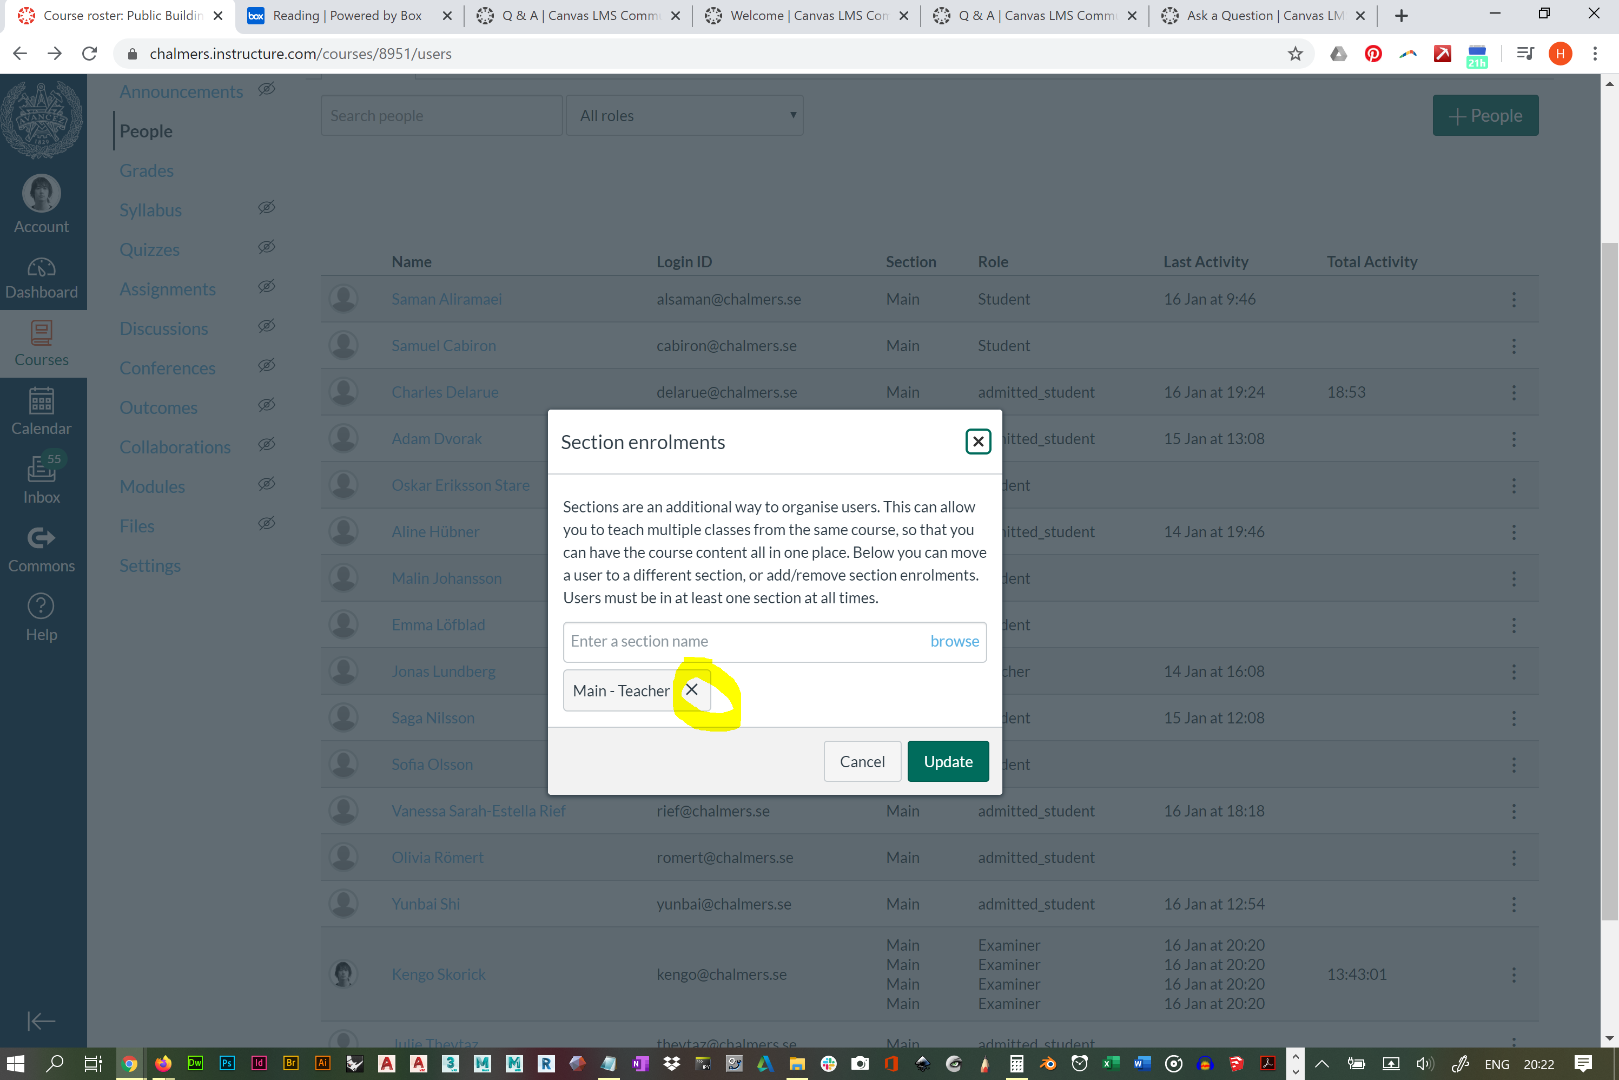
Task: Open options menu for Samuel Cabiron
Action: tap(1514, 346)
